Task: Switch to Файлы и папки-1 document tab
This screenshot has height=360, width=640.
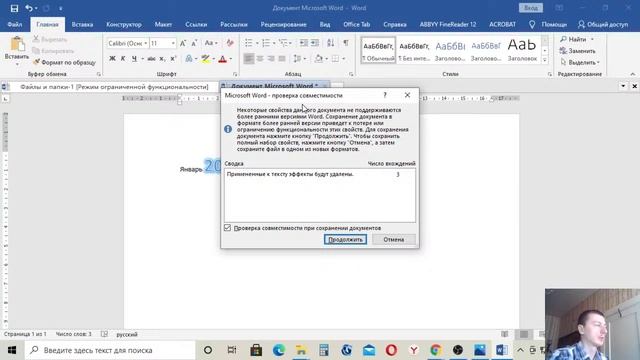Action: [114, 87]
